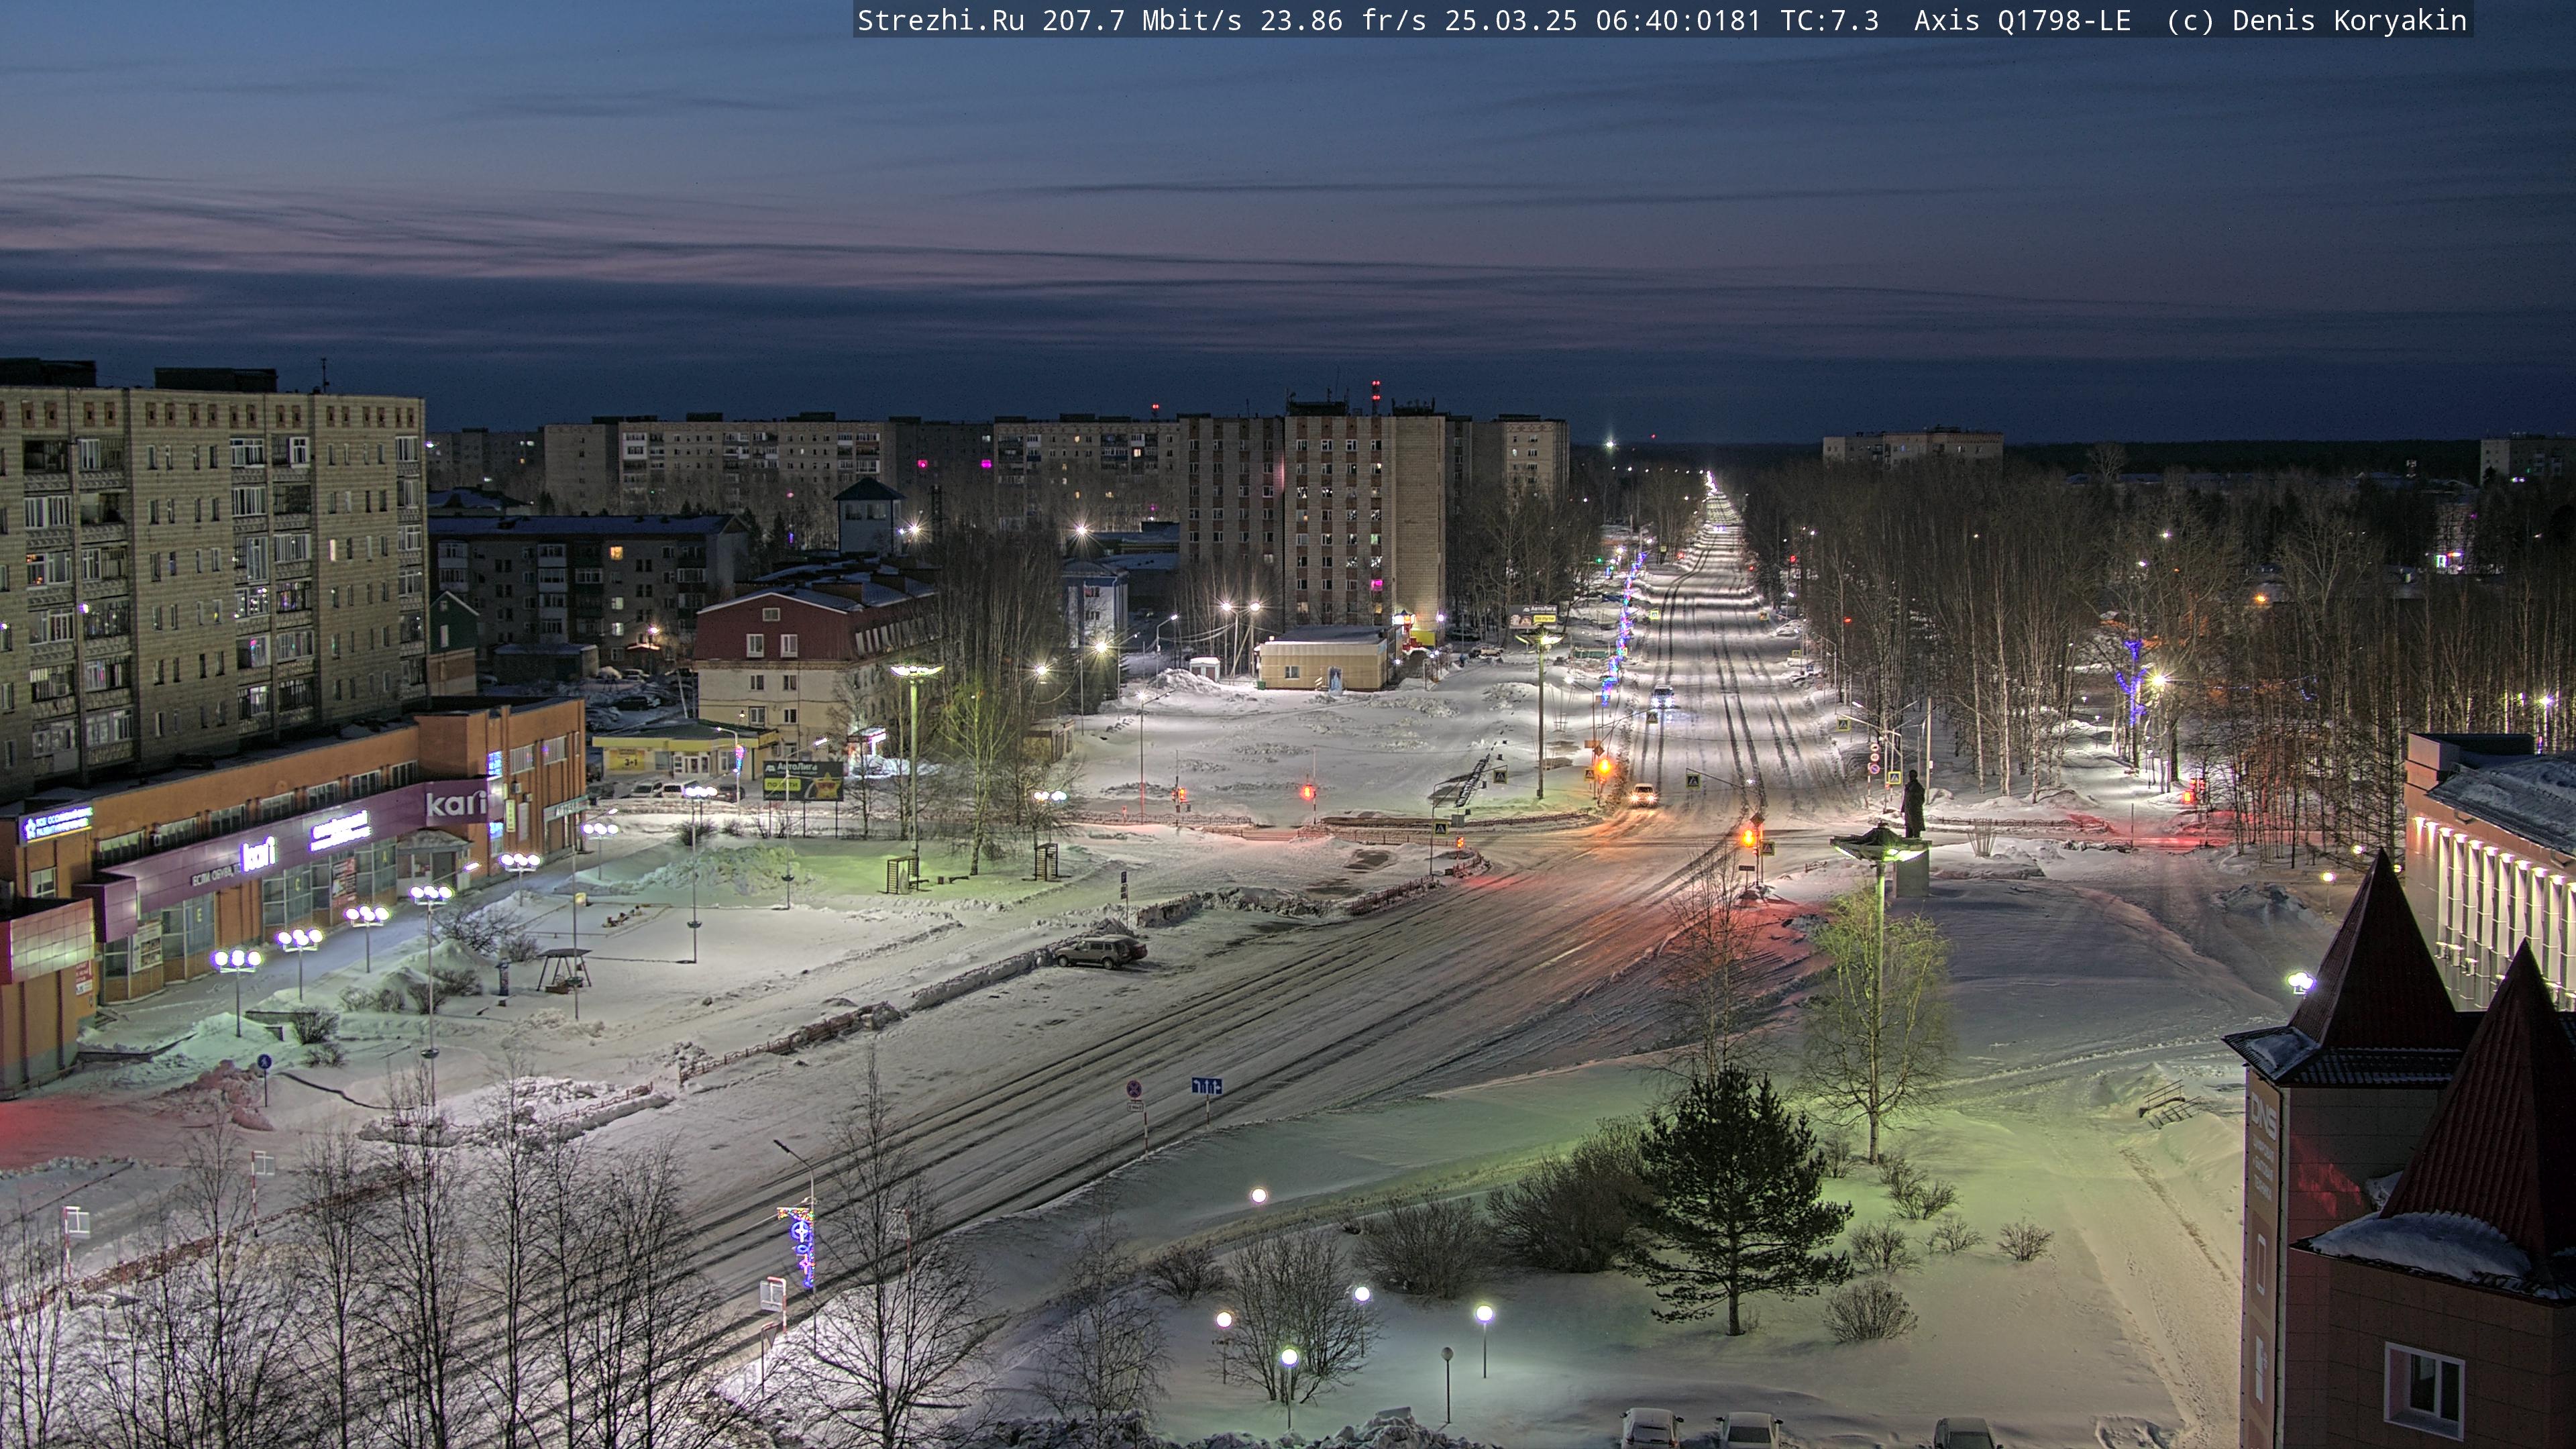
Task: Click the Strezhi.Ru text in the overlay
Action: click(940, 20)
